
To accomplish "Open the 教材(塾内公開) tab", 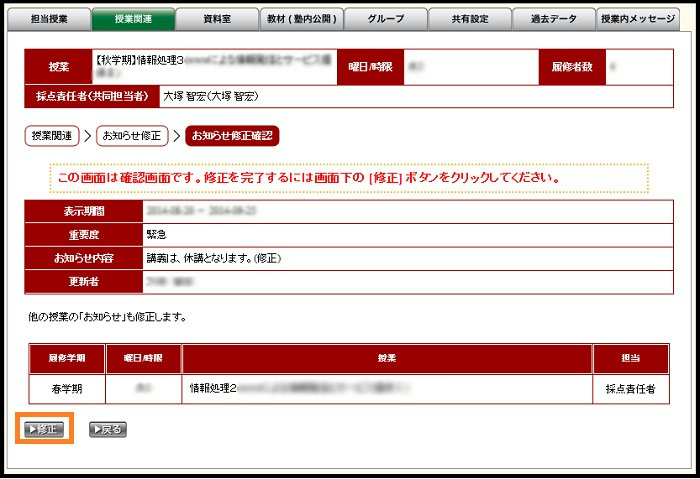I will point(302,19).
